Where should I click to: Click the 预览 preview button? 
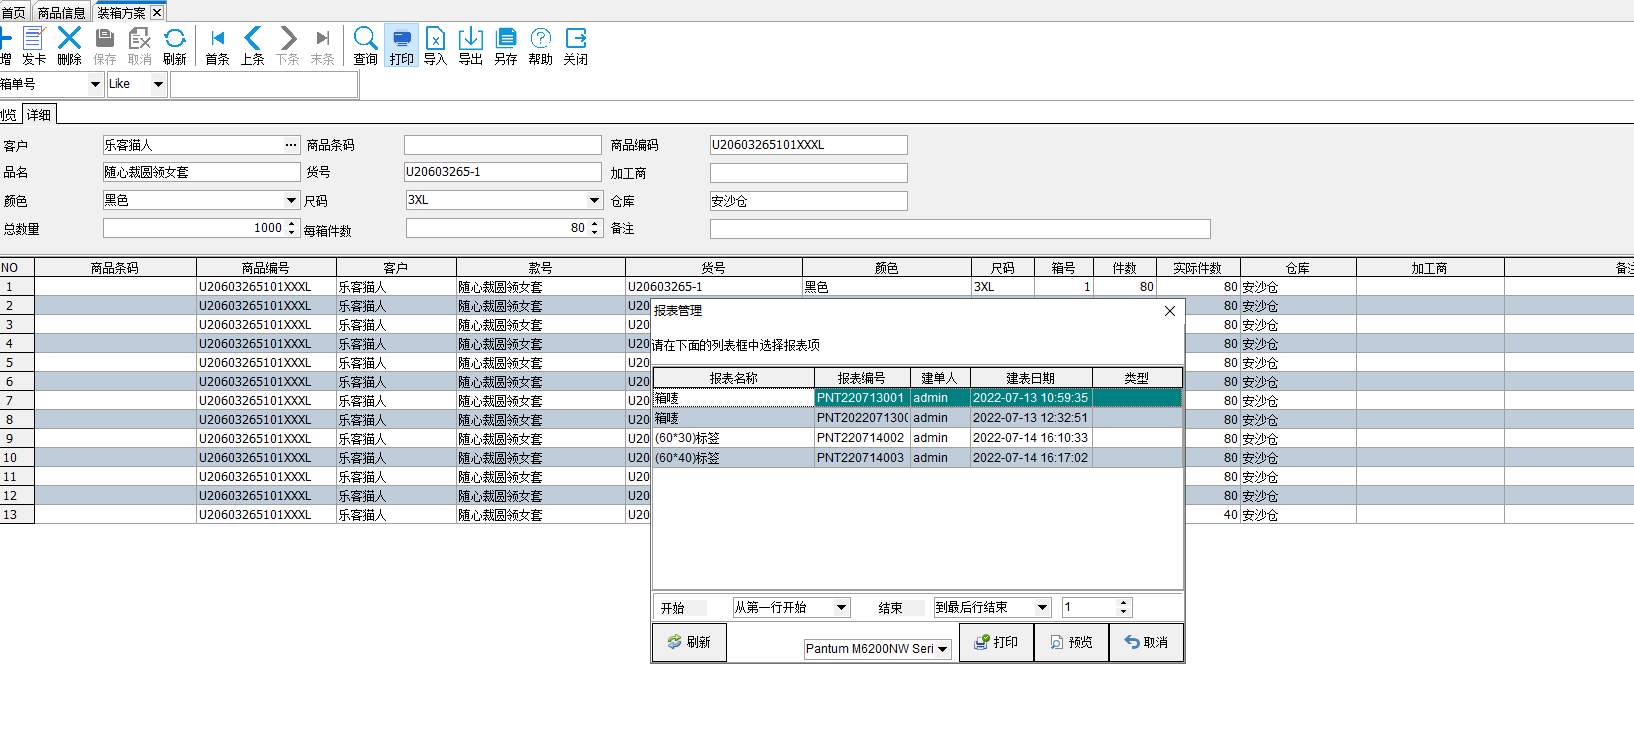pos(1071,642)
